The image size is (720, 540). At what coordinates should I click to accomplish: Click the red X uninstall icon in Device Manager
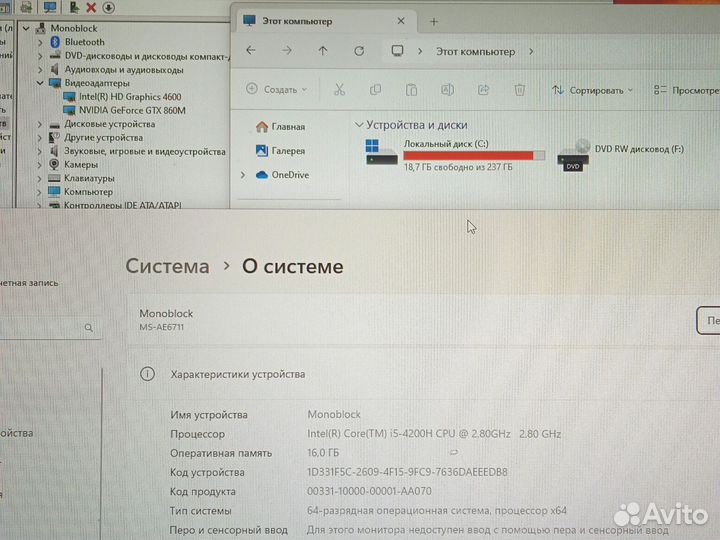click(91, 7)
